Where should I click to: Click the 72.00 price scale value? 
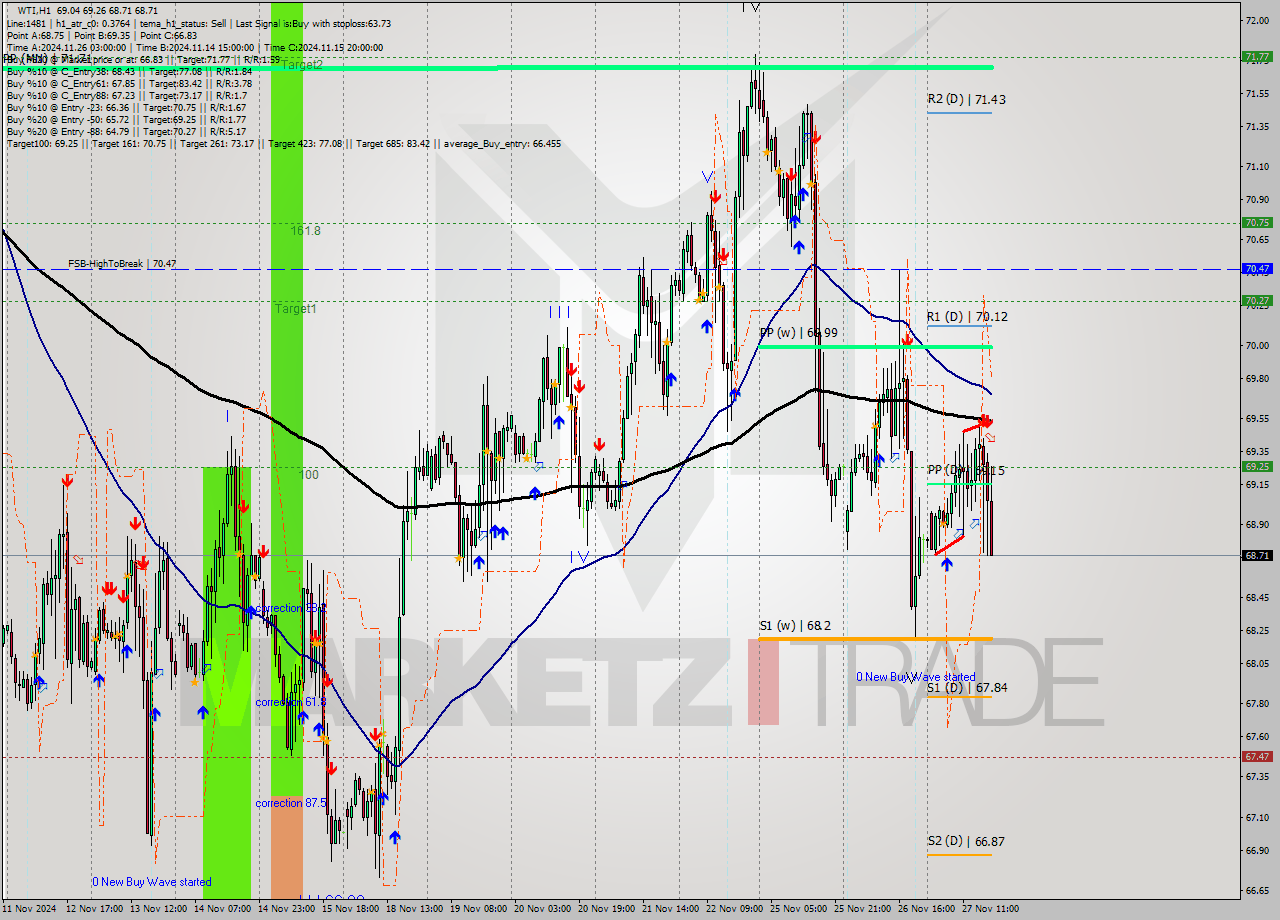pyautogui.click(x=1256, y=20)
